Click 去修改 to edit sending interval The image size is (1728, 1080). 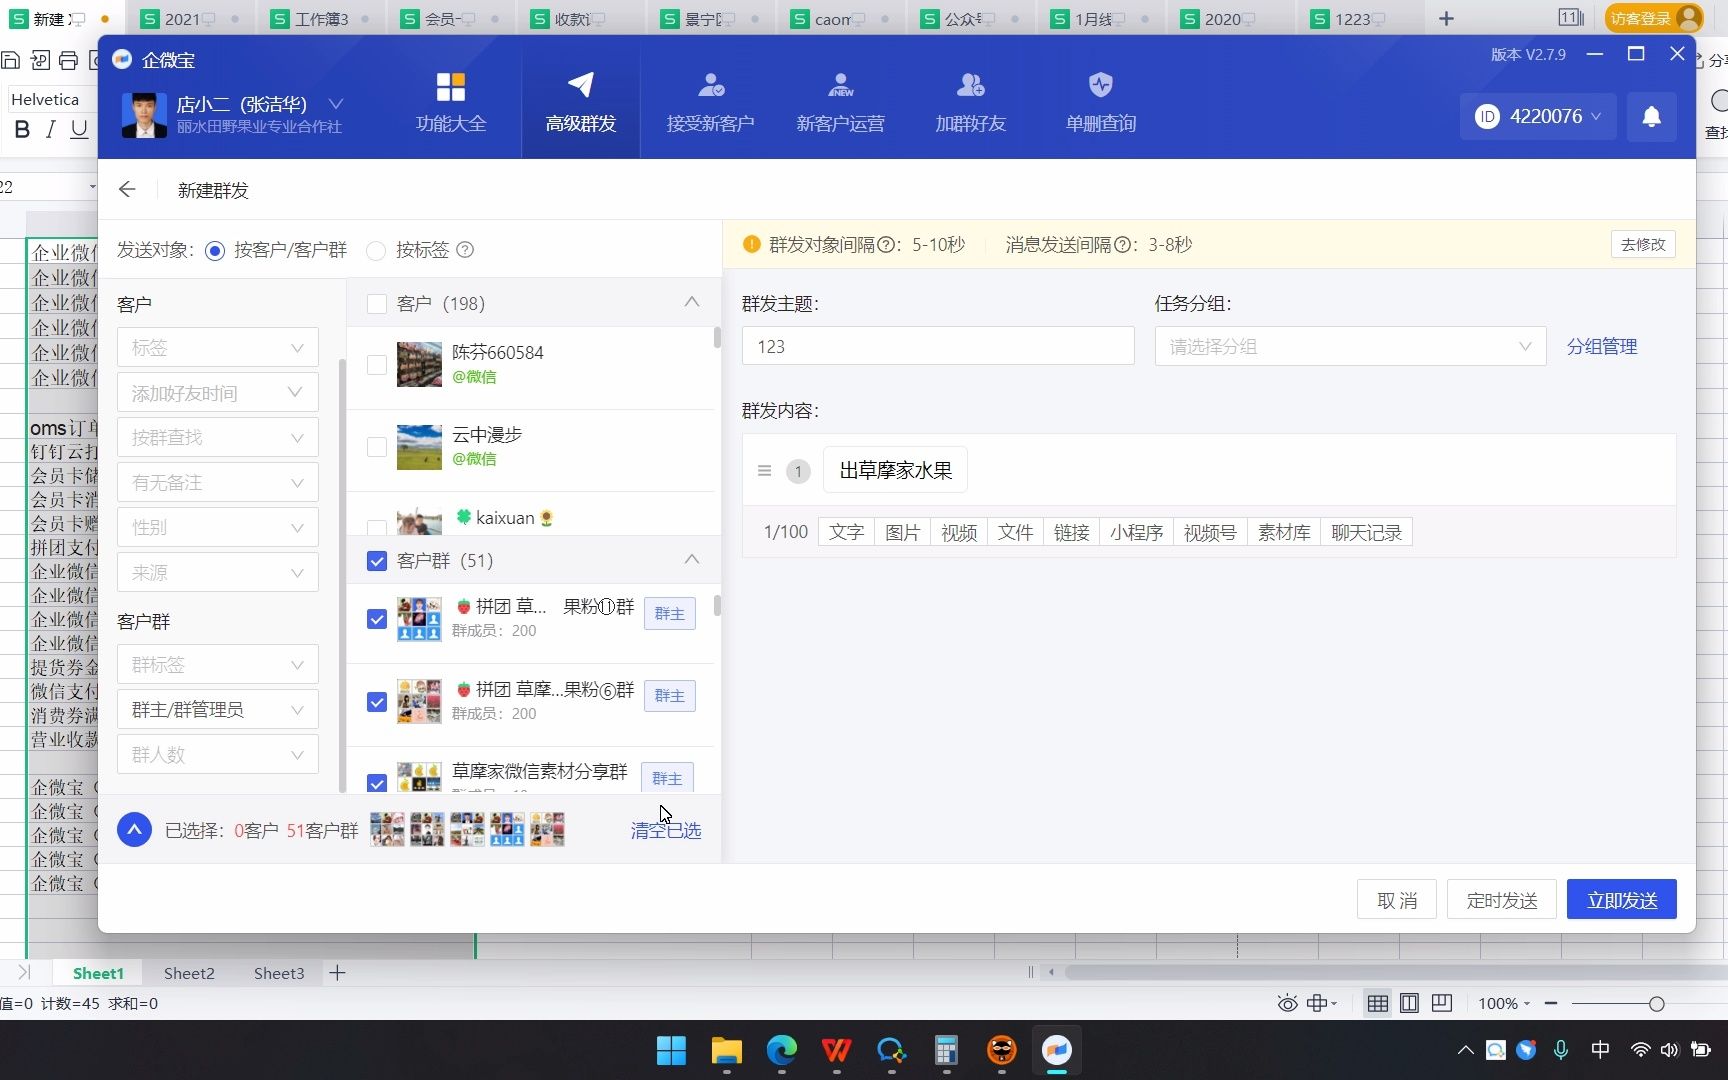(1642, 244)
